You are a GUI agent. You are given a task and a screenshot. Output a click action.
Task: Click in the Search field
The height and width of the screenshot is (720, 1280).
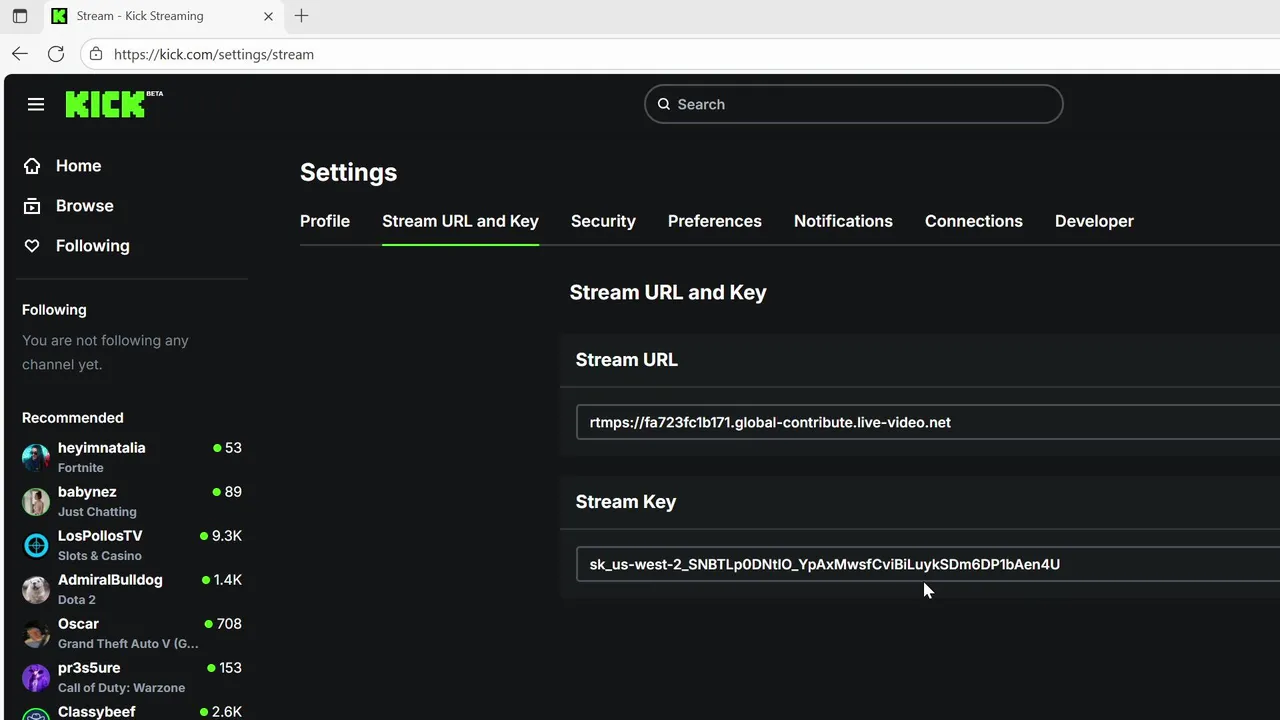(x=853, y=104)
